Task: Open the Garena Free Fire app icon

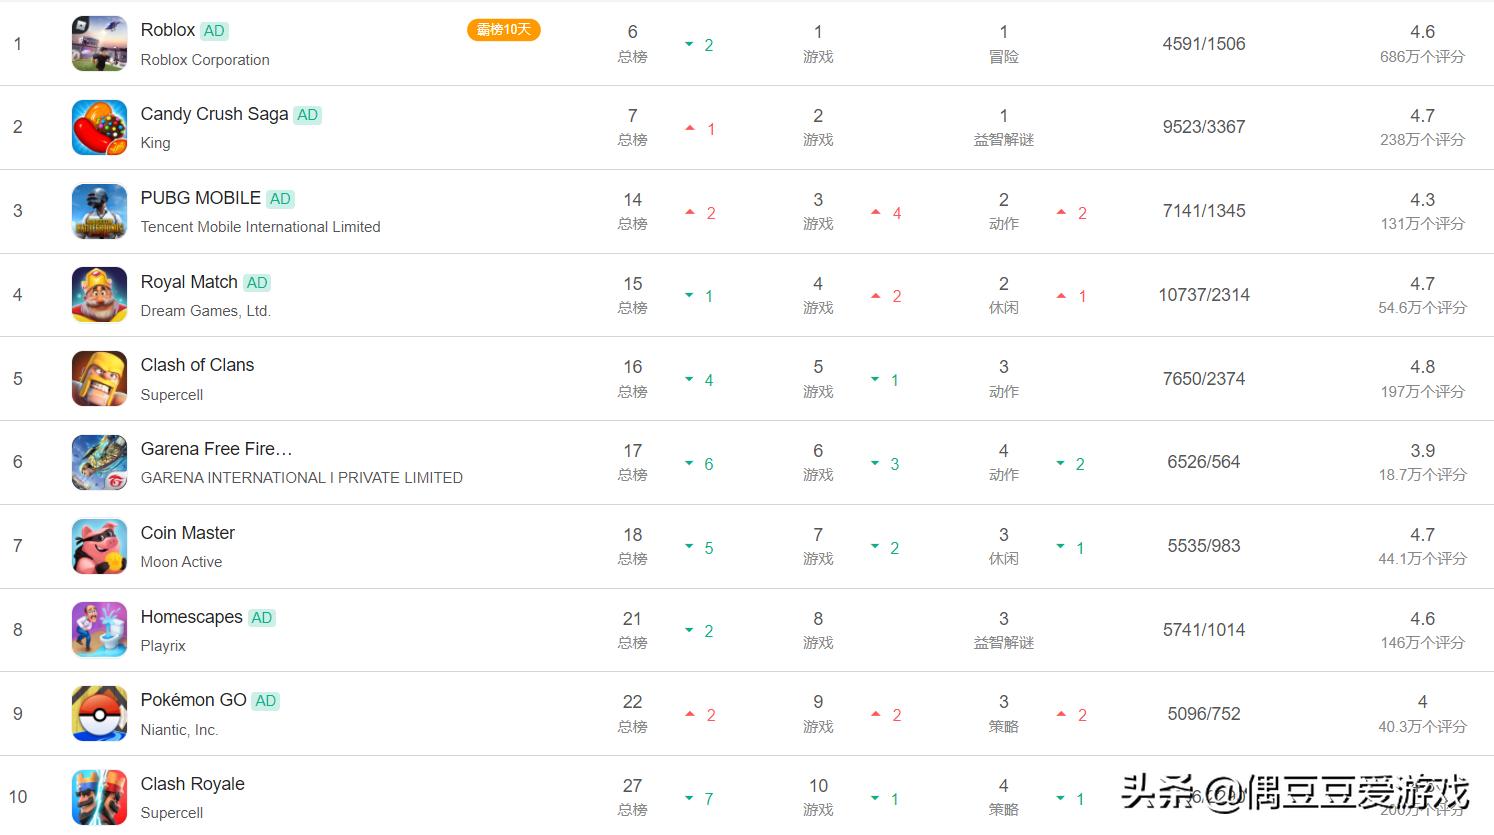Action: coord(99,463)
